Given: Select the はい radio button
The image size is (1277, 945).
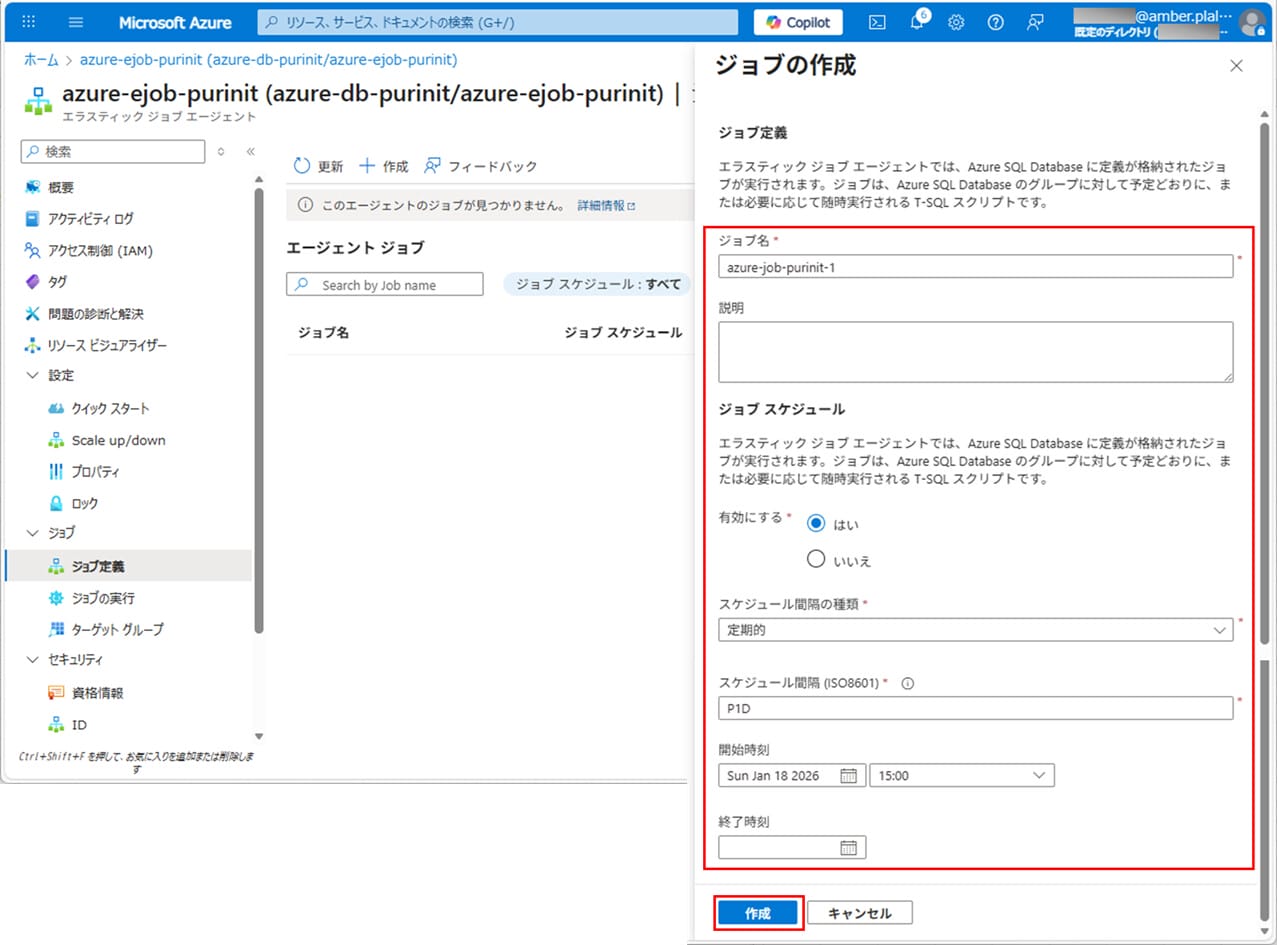Looking at the screenshot, I should (816, 524).
